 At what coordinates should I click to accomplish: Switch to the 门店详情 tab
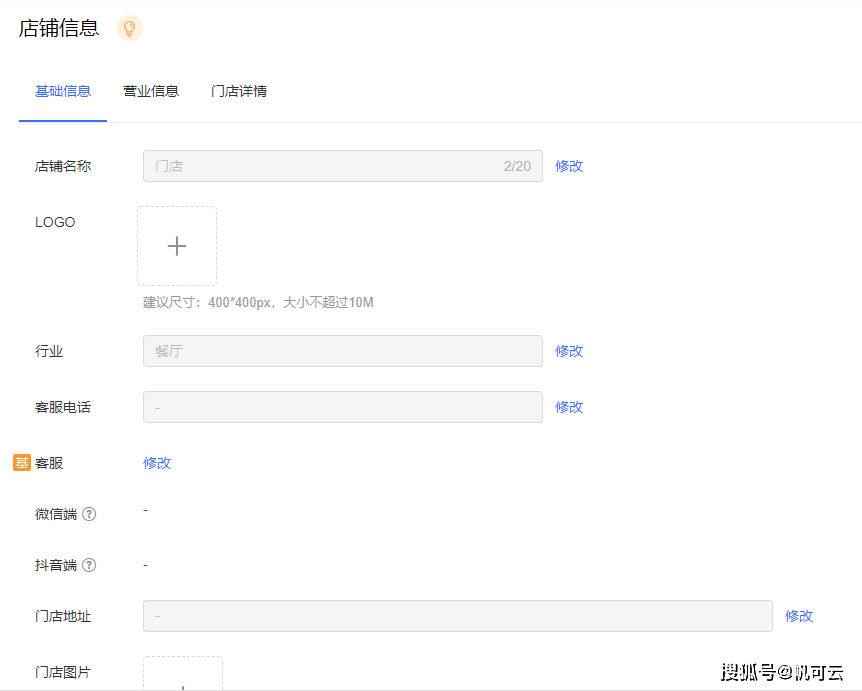pyautogui.click(x=238, y=90)
